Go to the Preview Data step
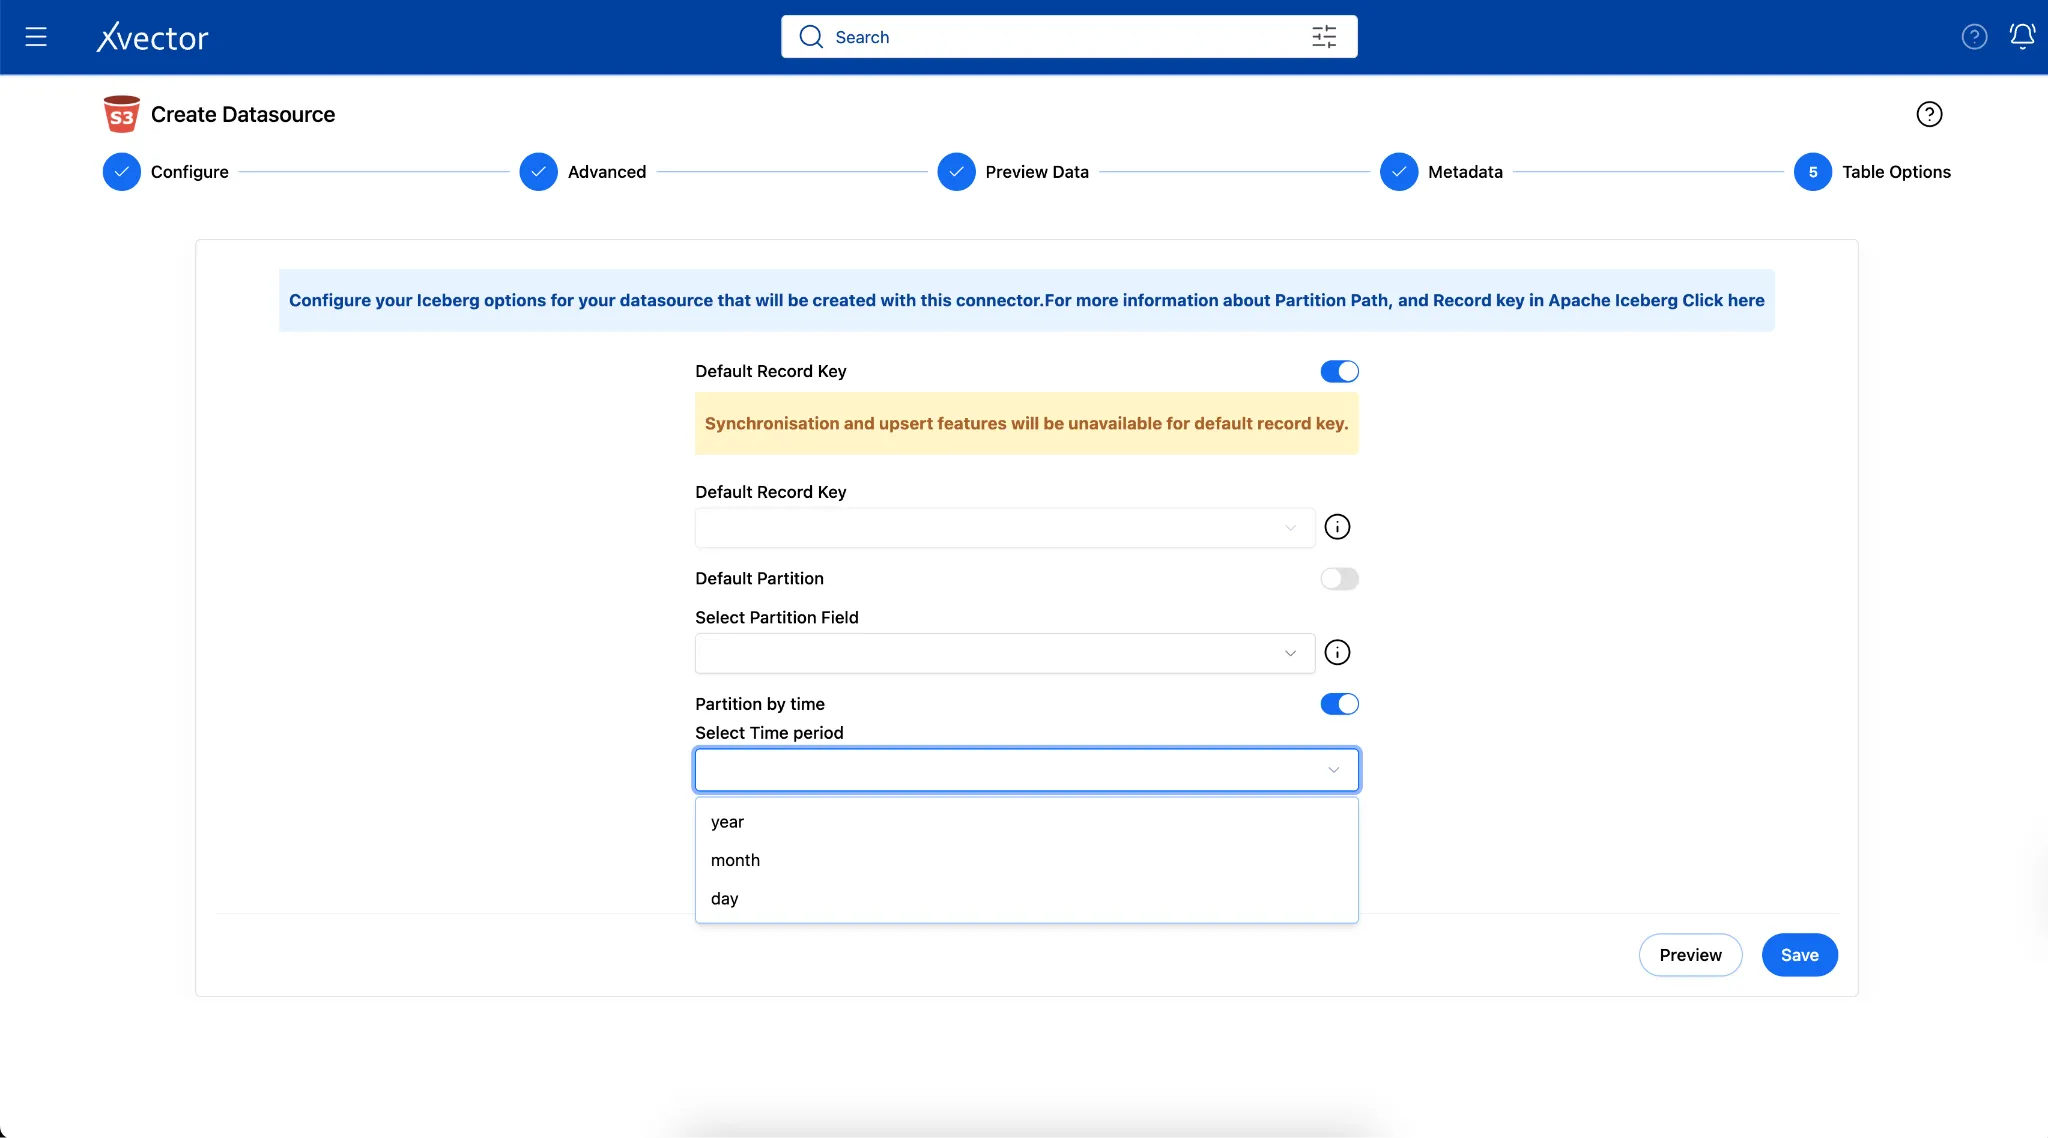This screenshot has width=2048, height=1138. pyautogui.click(x=1013, y=172)
